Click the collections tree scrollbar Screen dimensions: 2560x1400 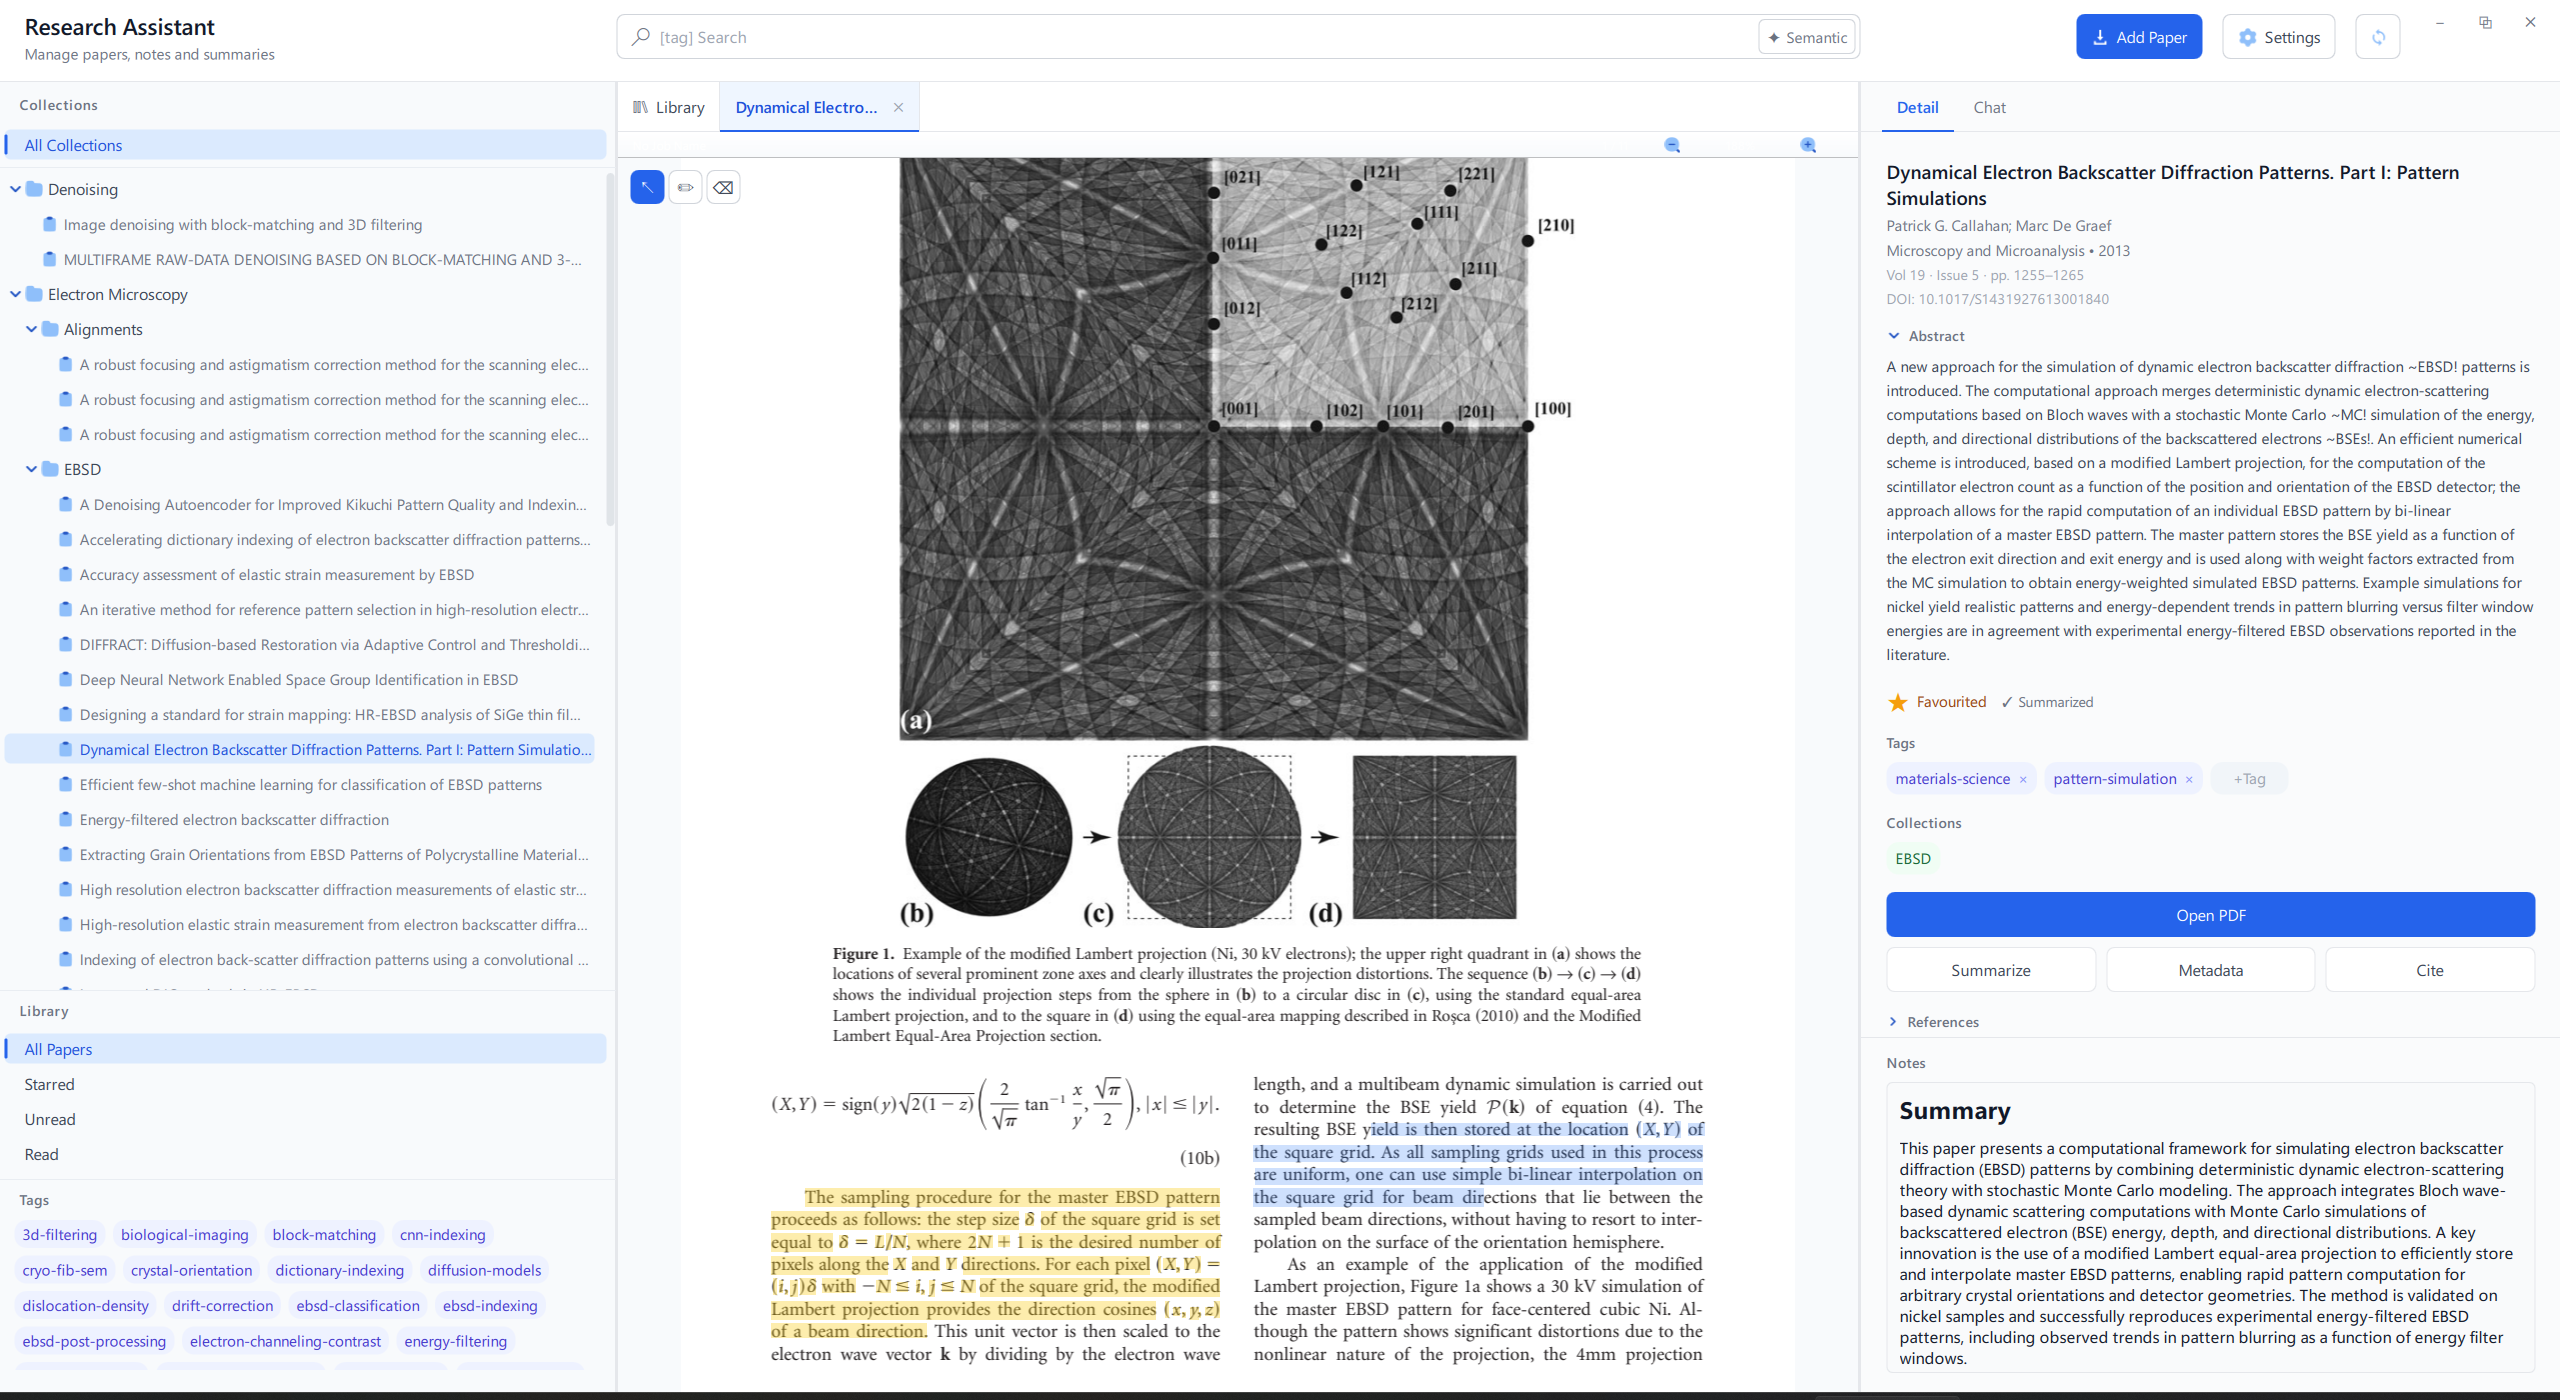click(x=610, y=350)
